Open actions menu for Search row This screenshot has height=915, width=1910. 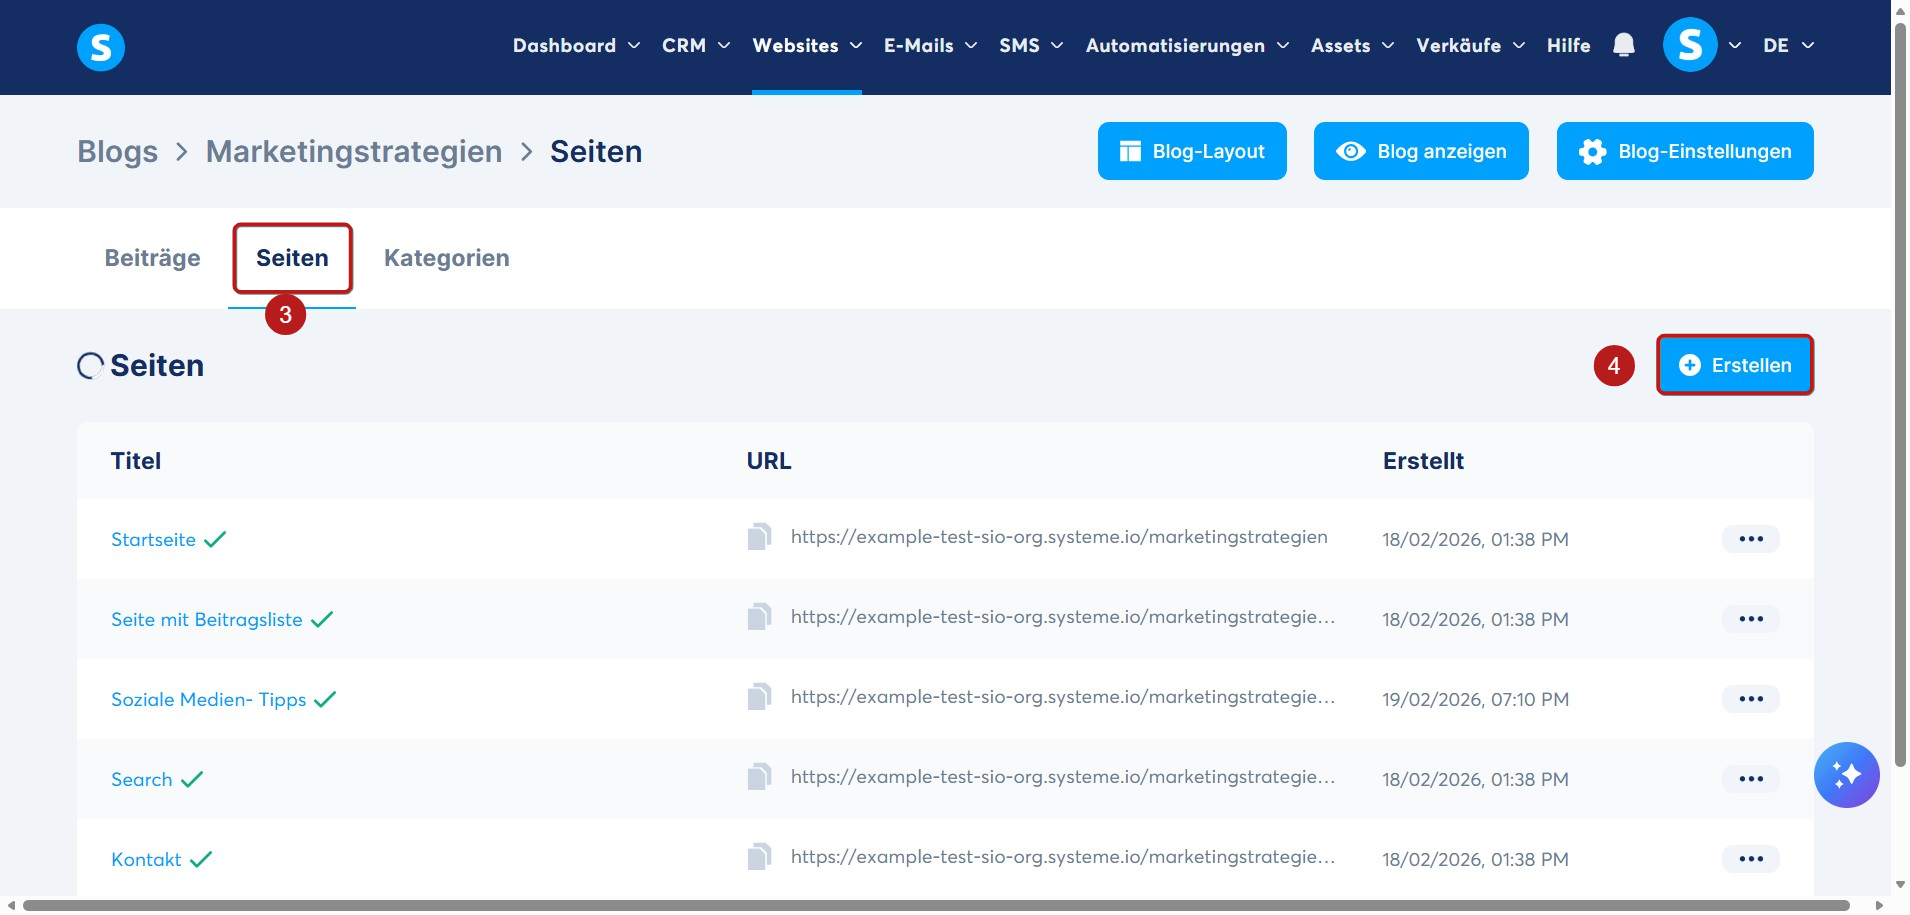1750,779
